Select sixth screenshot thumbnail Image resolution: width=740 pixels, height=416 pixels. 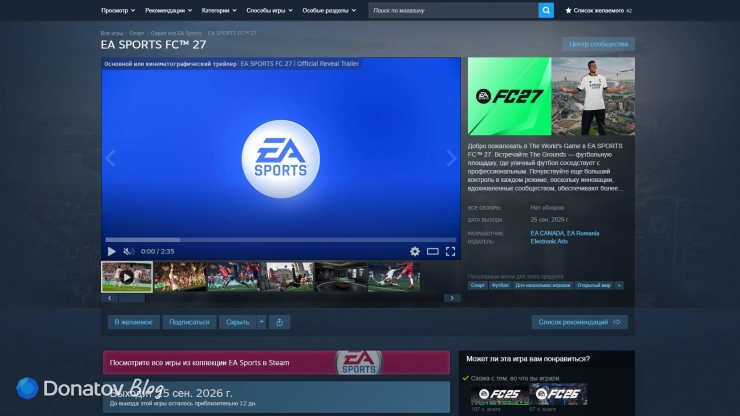point(394,277)
